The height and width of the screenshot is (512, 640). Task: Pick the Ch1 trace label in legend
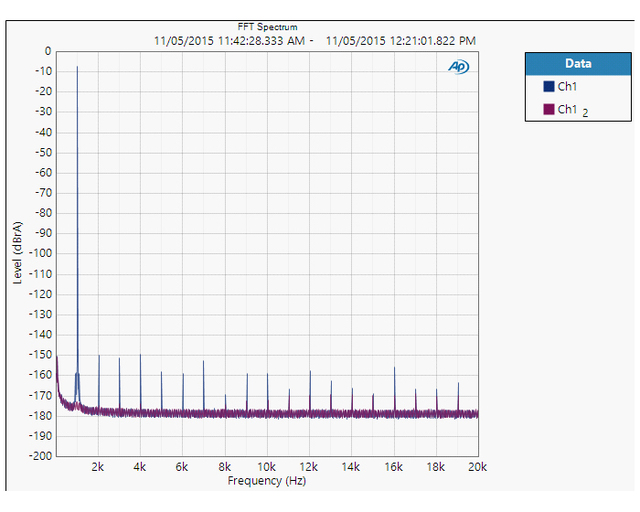pyautogui.click(x=567, y=87)
